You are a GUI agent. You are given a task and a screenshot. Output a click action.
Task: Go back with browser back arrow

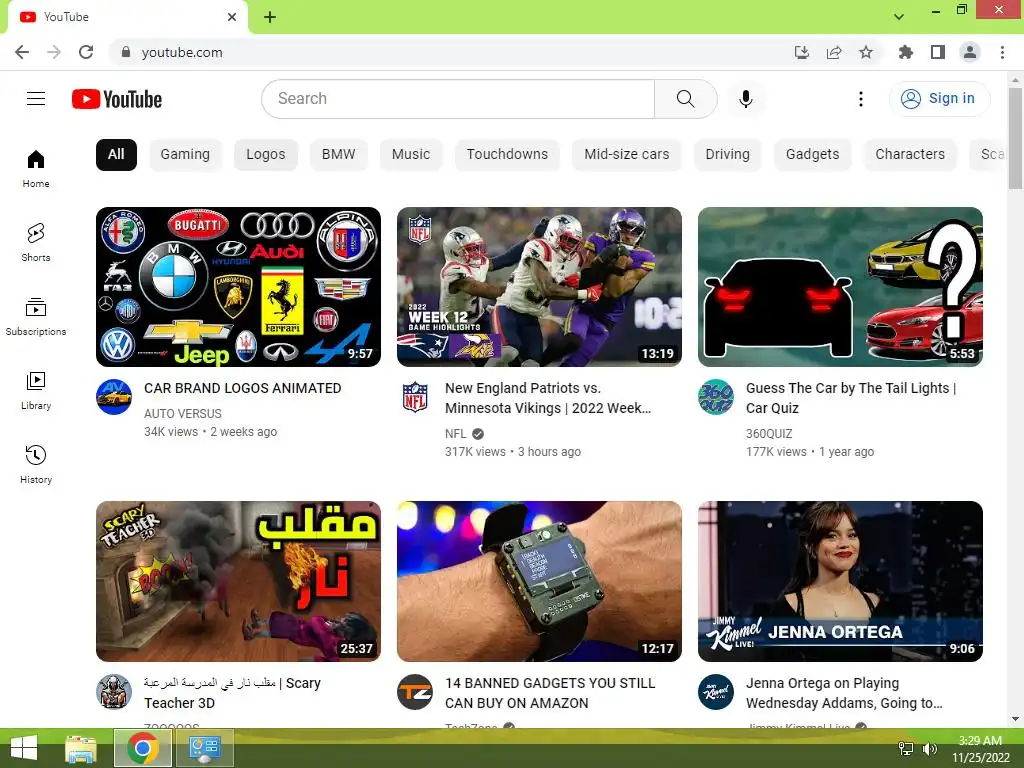pyautogui.click(x=22, y=52)
